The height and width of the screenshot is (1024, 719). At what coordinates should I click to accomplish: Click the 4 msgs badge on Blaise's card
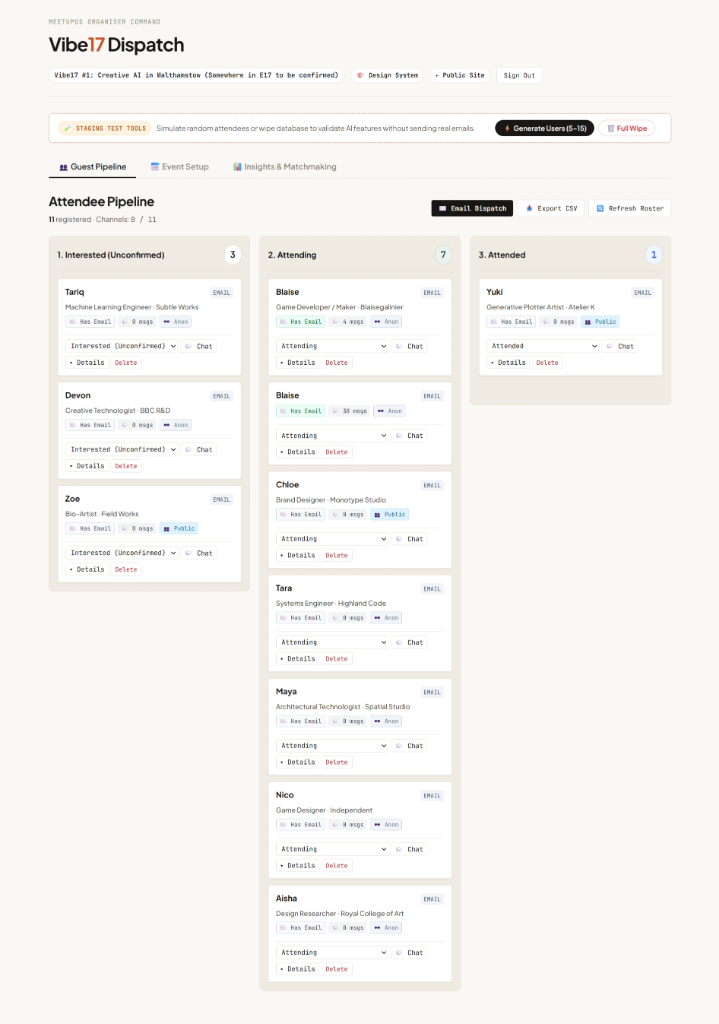point(347,321)
